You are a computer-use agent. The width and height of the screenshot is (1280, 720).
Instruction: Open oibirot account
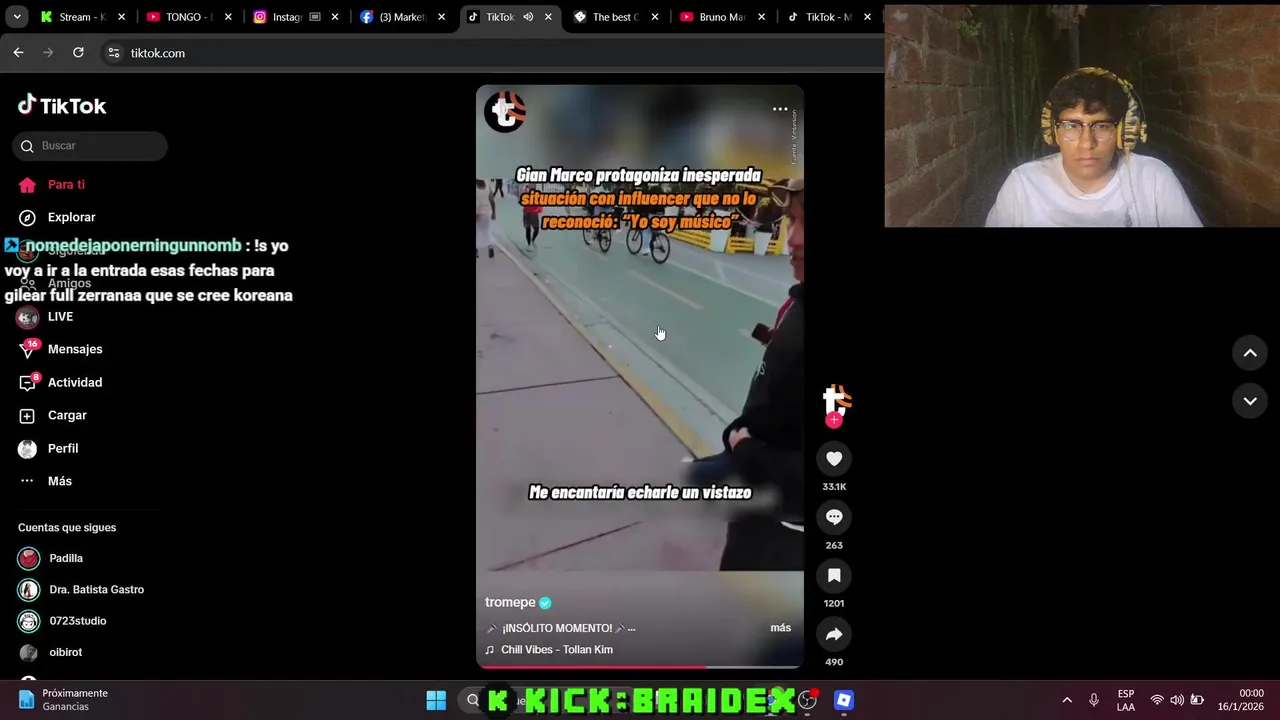tap(66, 652)
